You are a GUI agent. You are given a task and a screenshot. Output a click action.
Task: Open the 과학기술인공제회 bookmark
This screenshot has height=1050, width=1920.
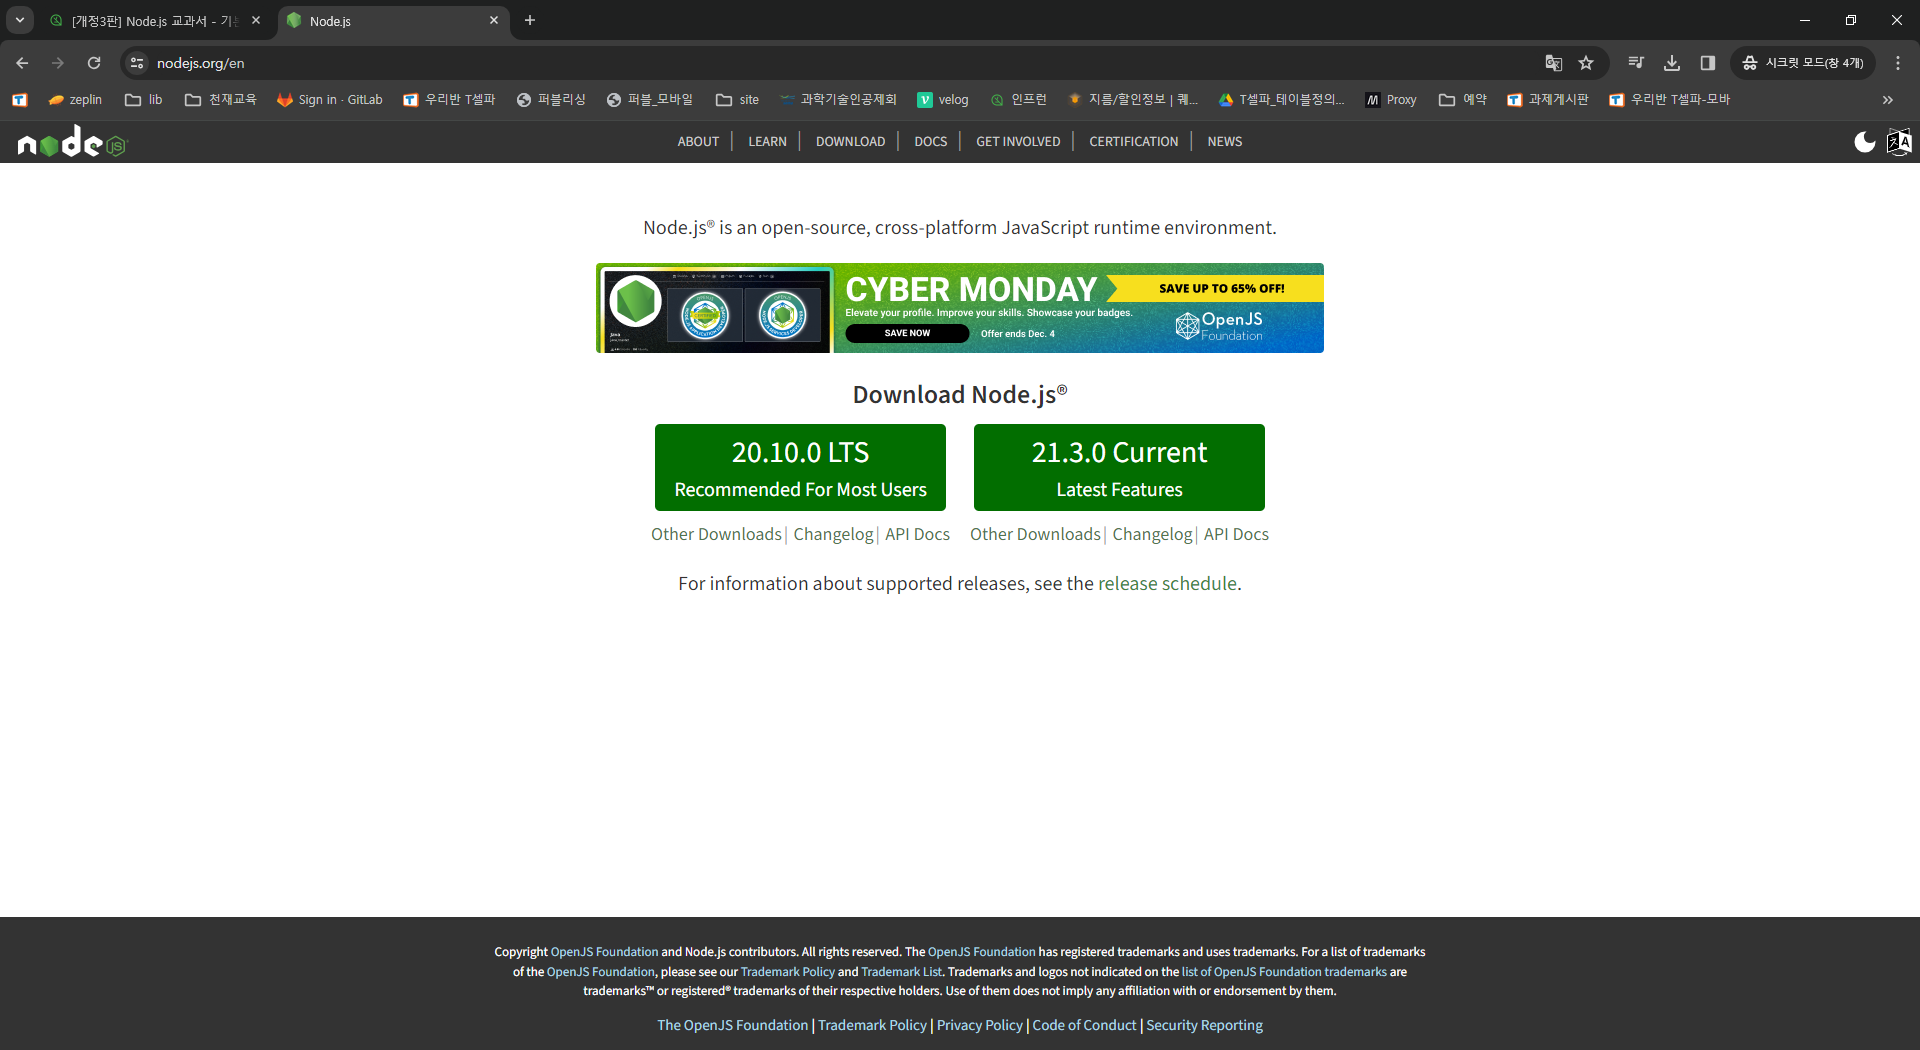pyautogui.click(x=838, y=100)
